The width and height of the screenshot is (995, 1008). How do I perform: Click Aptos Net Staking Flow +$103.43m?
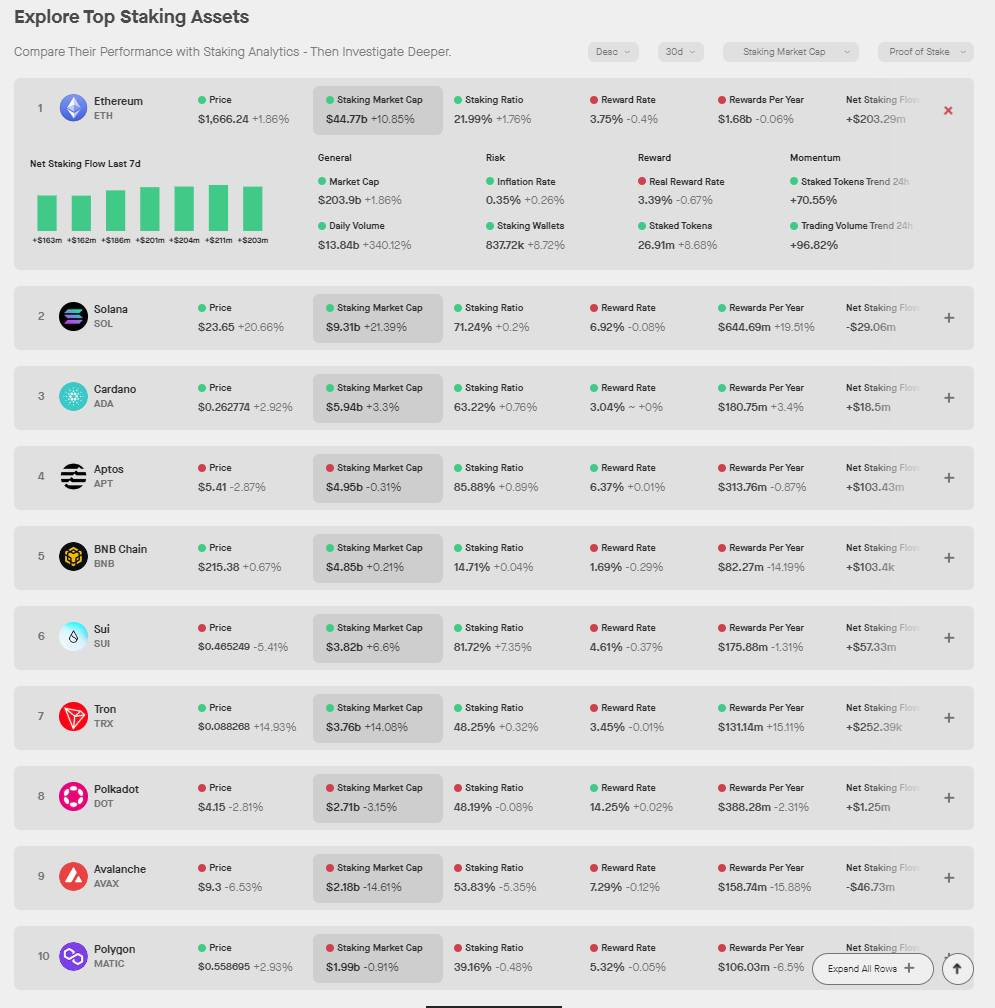pos(875,487)
